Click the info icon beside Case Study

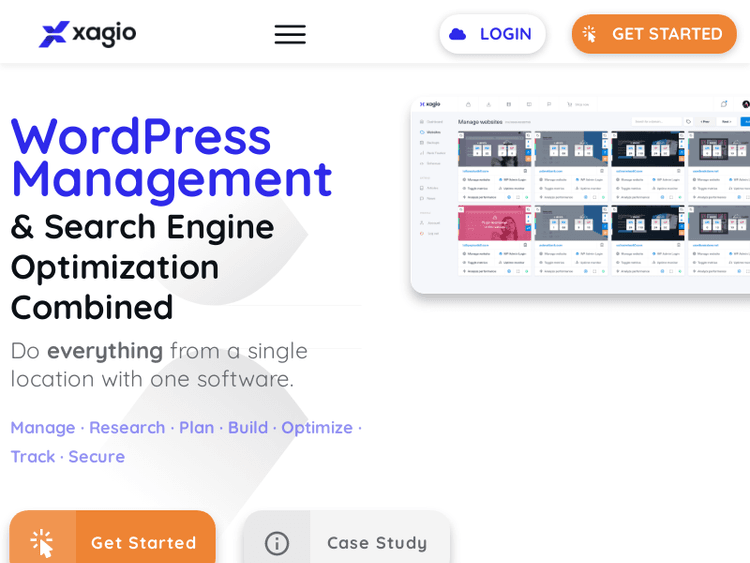coord(277,542)
